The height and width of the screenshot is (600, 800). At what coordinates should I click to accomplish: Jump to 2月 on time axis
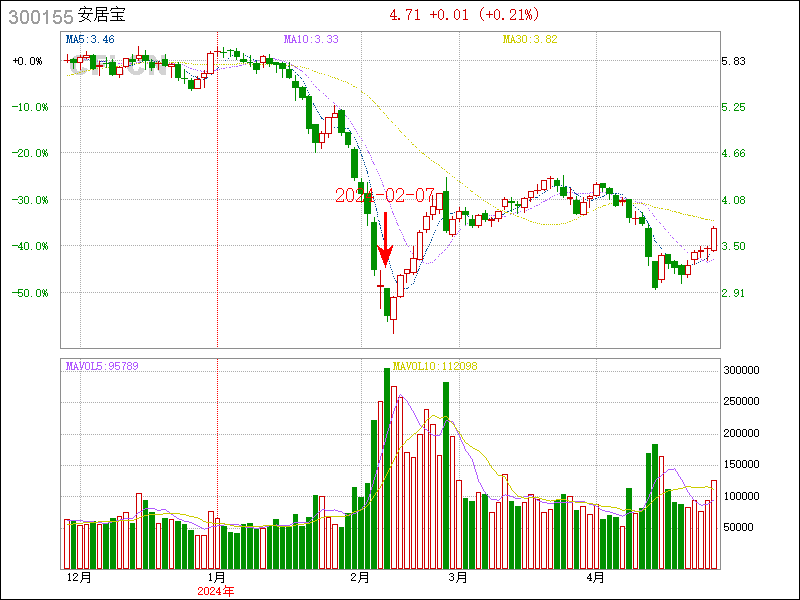point(359,578)
